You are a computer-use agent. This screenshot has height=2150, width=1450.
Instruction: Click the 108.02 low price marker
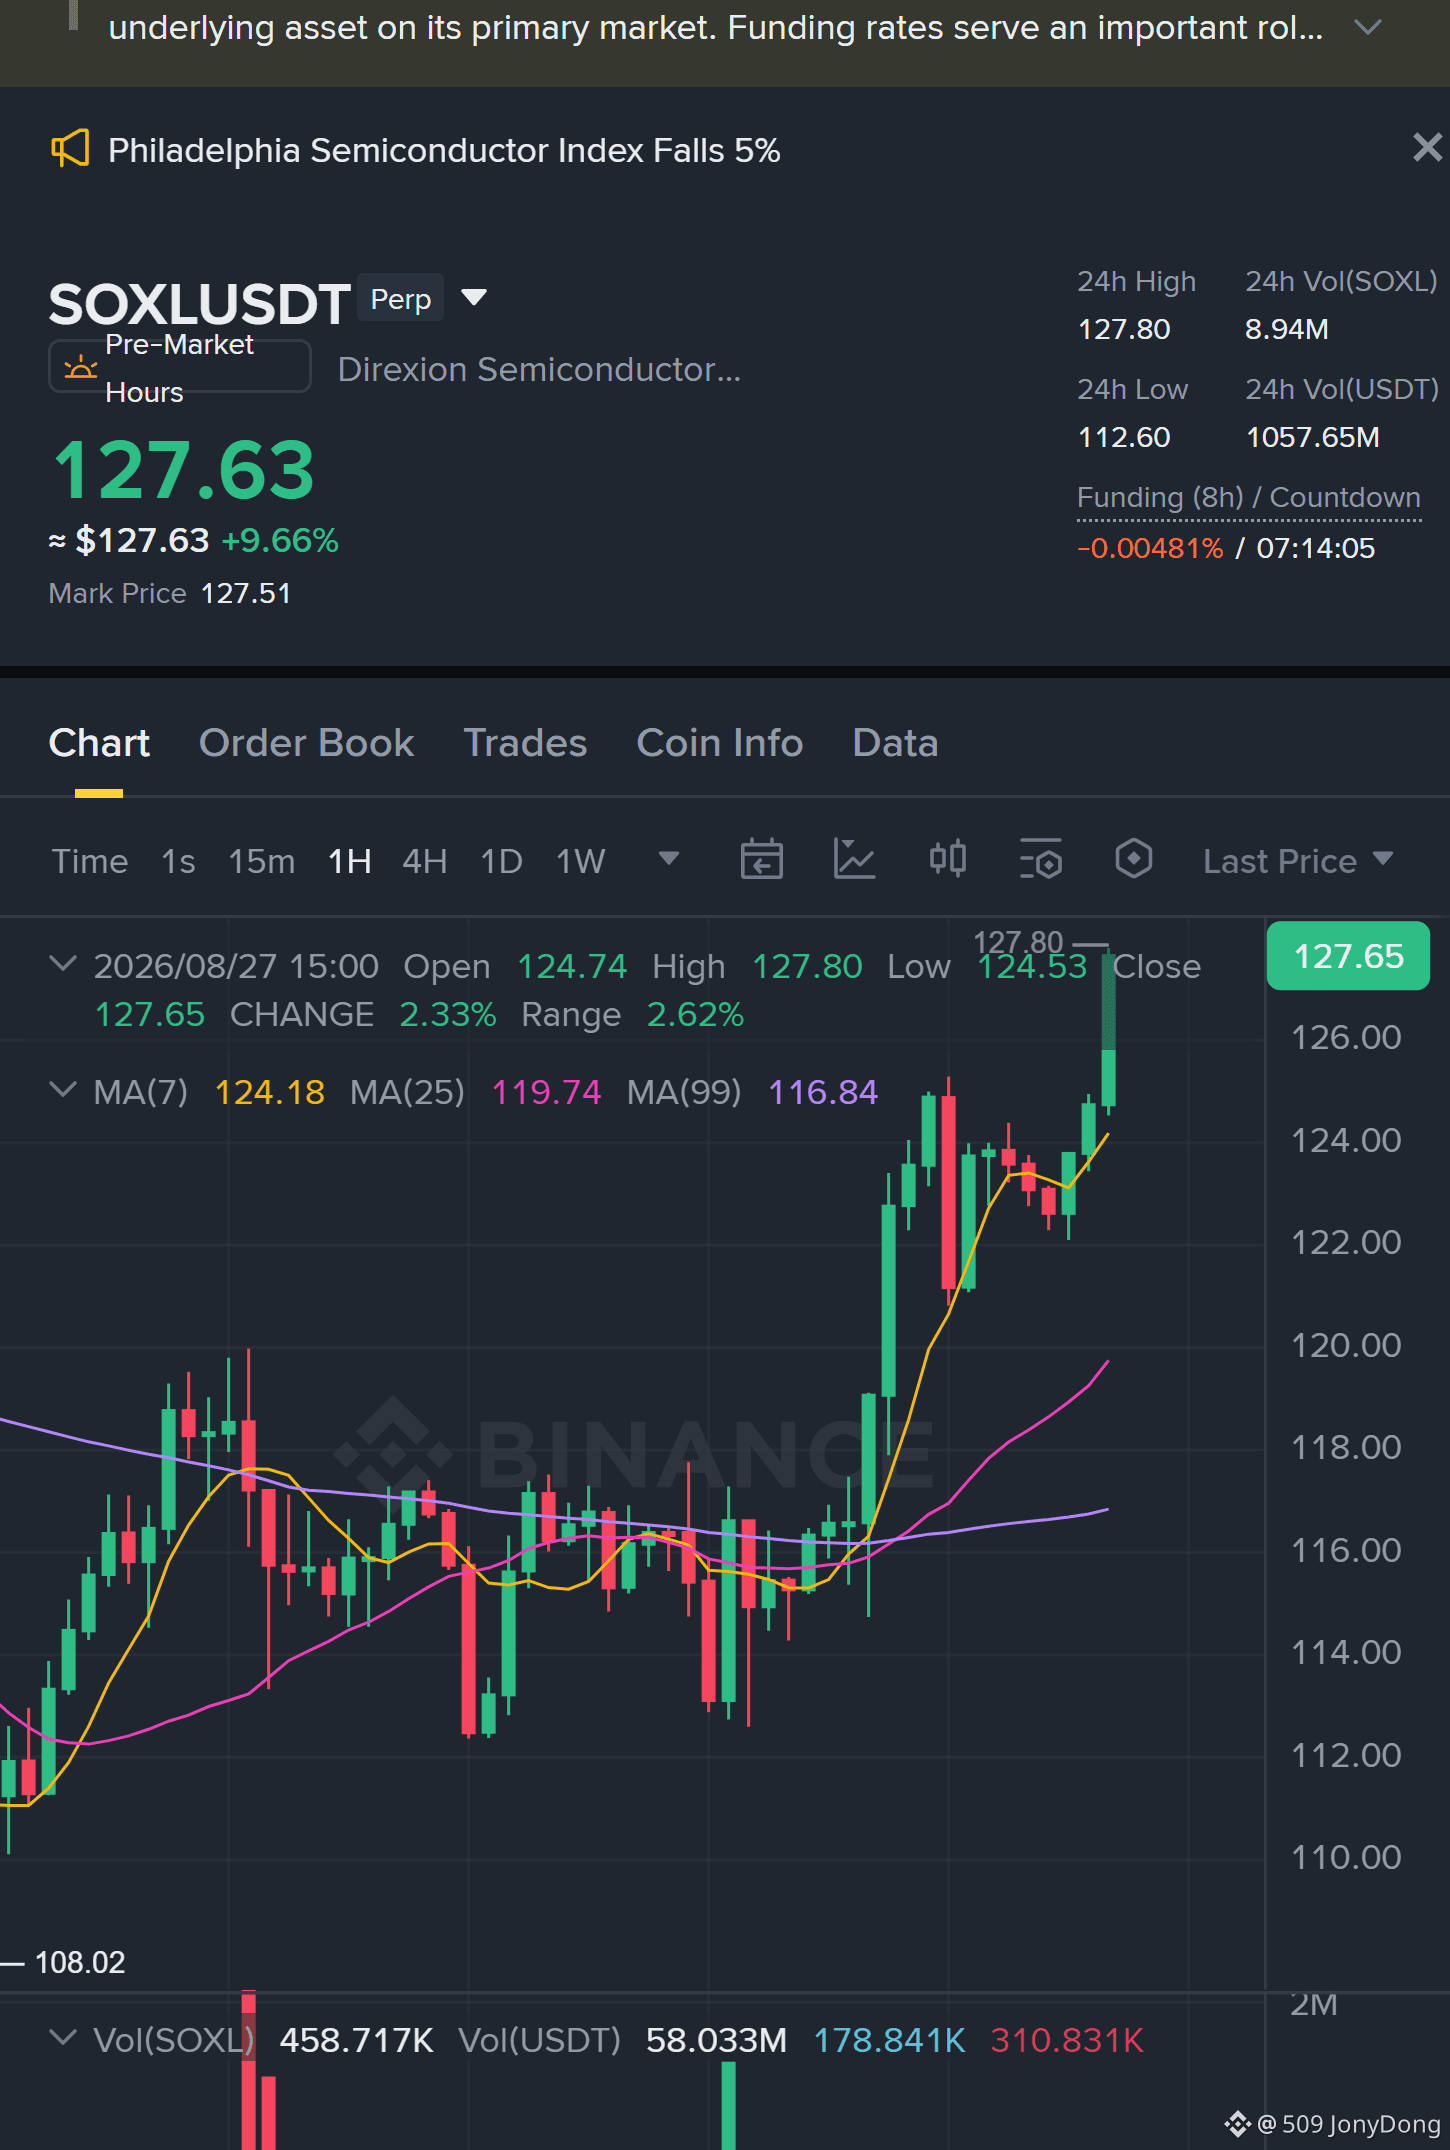[80, 1962]
